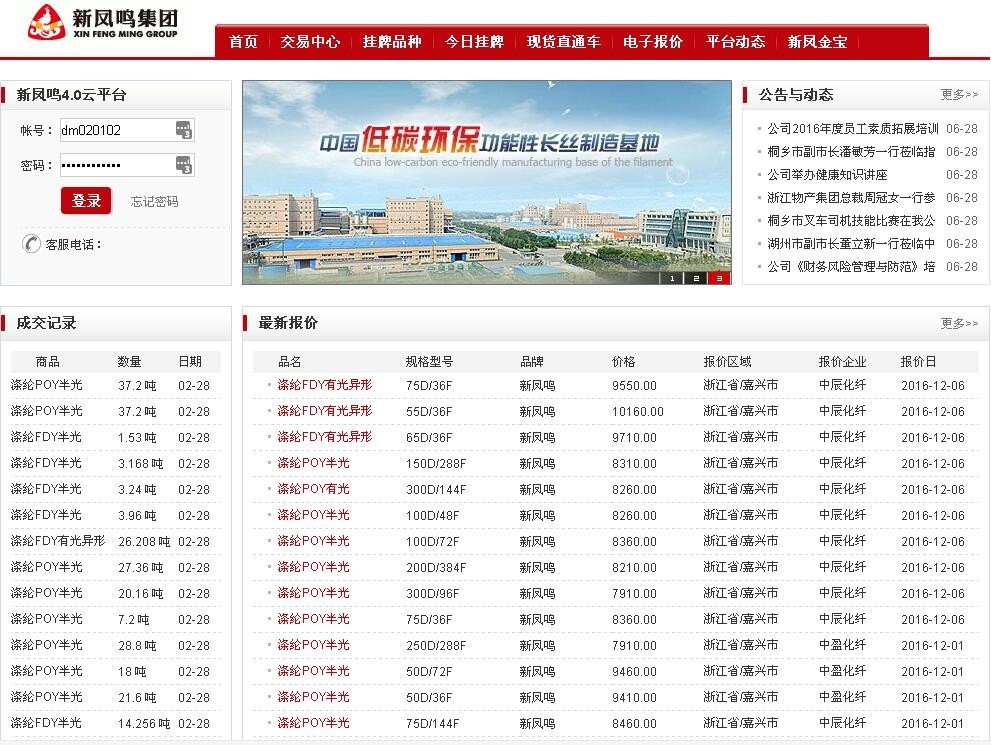Click the 报价区域 column header
This screenshot has height=745, width=991.
point(727,361)
